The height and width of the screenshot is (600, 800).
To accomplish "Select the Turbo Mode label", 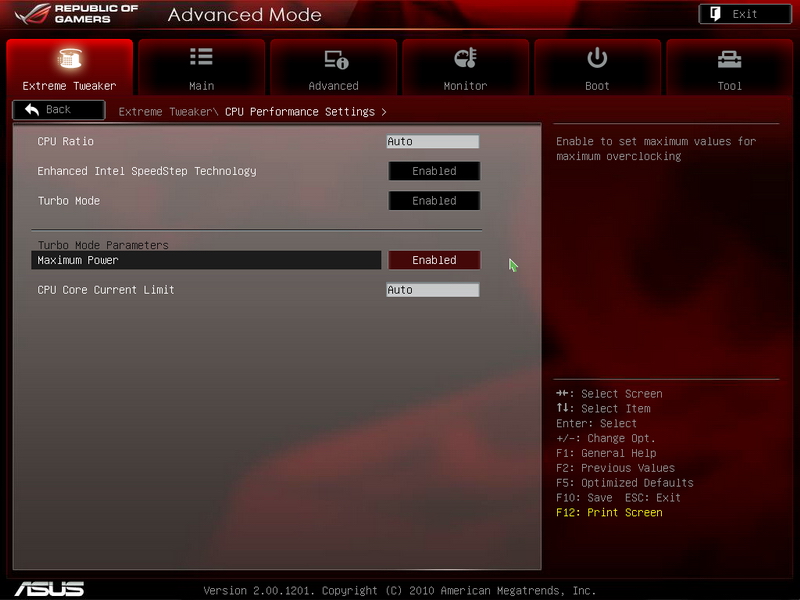I will (x=69, y=201).
